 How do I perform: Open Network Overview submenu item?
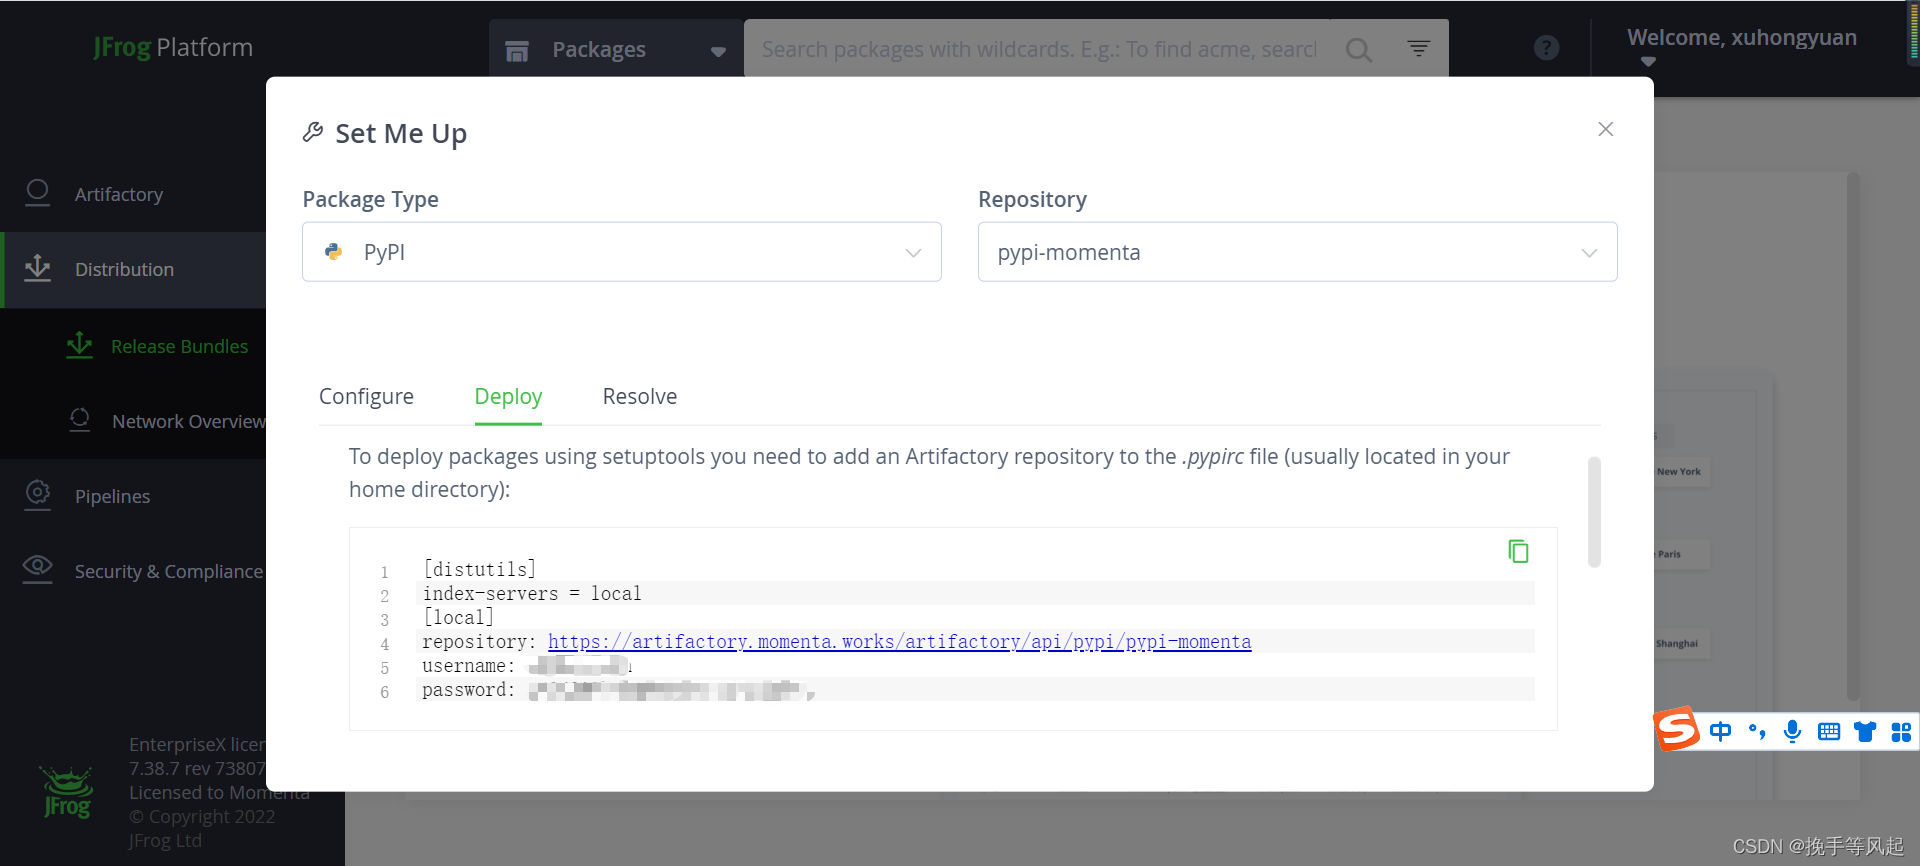pos(188,421)
